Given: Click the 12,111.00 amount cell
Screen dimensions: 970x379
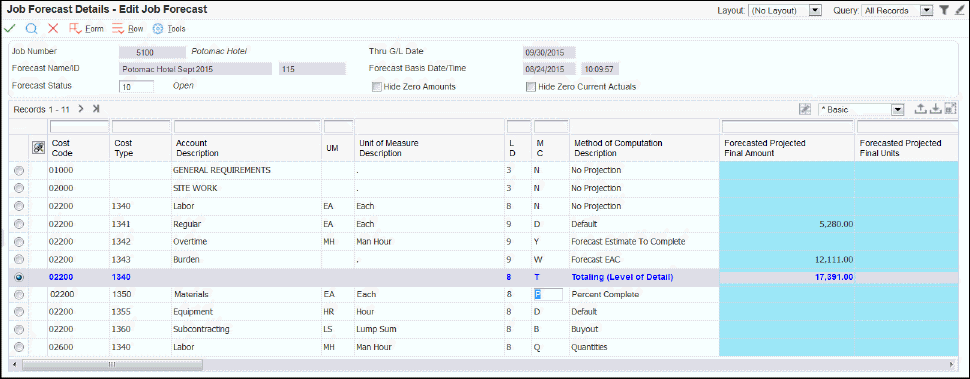Looking at the screenshot, I should (787, 260).
